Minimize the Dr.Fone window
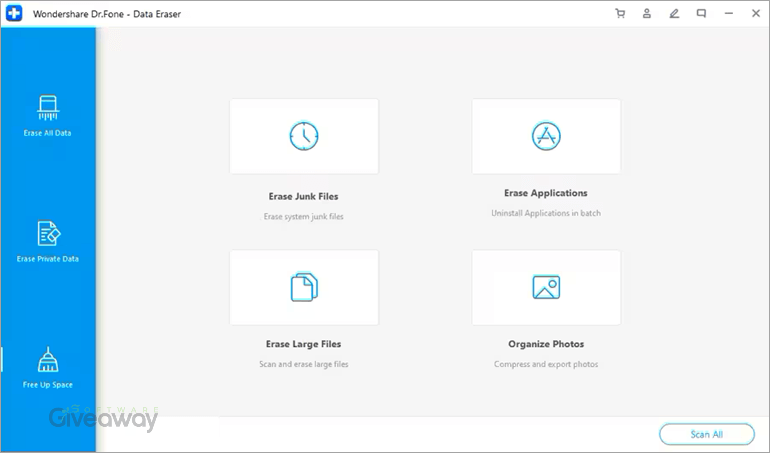This screenshot has width=770, height=453. [x=729, y=14]
